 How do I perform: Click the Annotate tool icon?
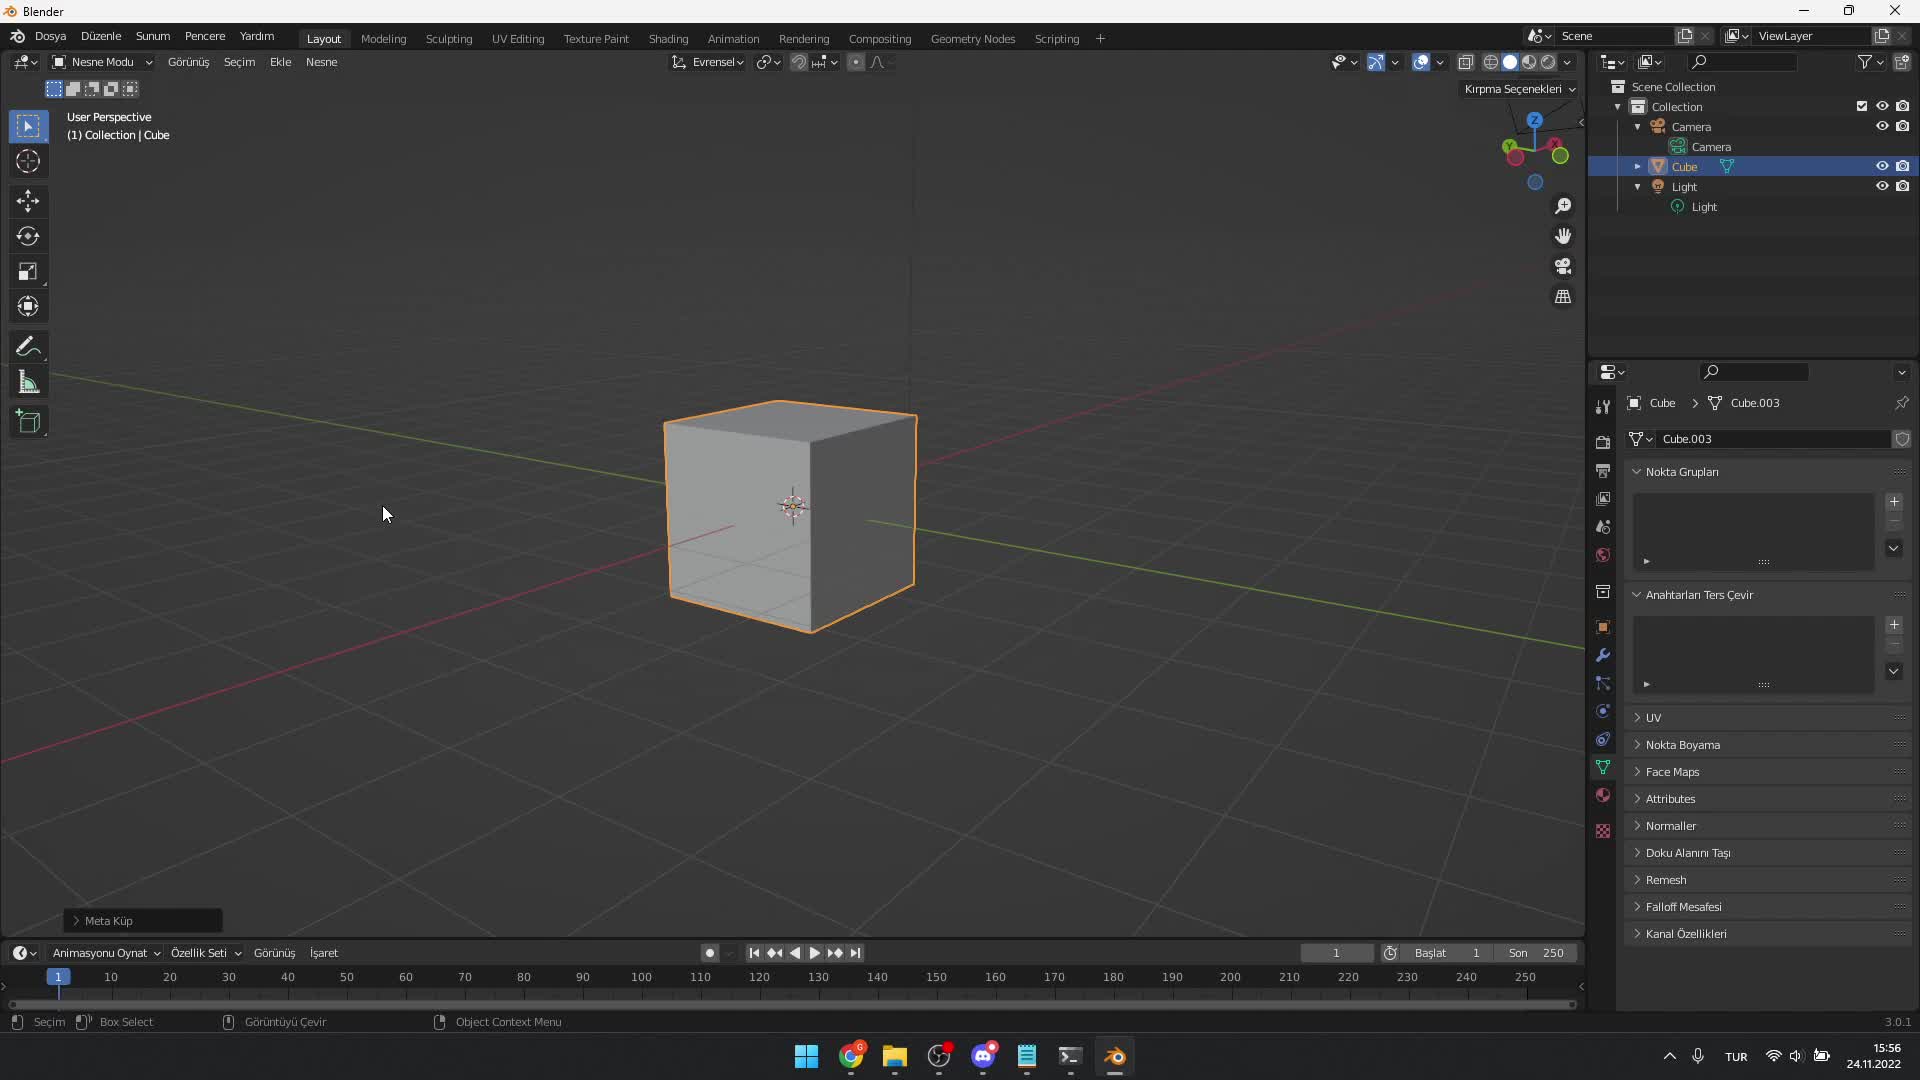click(29, 345)
